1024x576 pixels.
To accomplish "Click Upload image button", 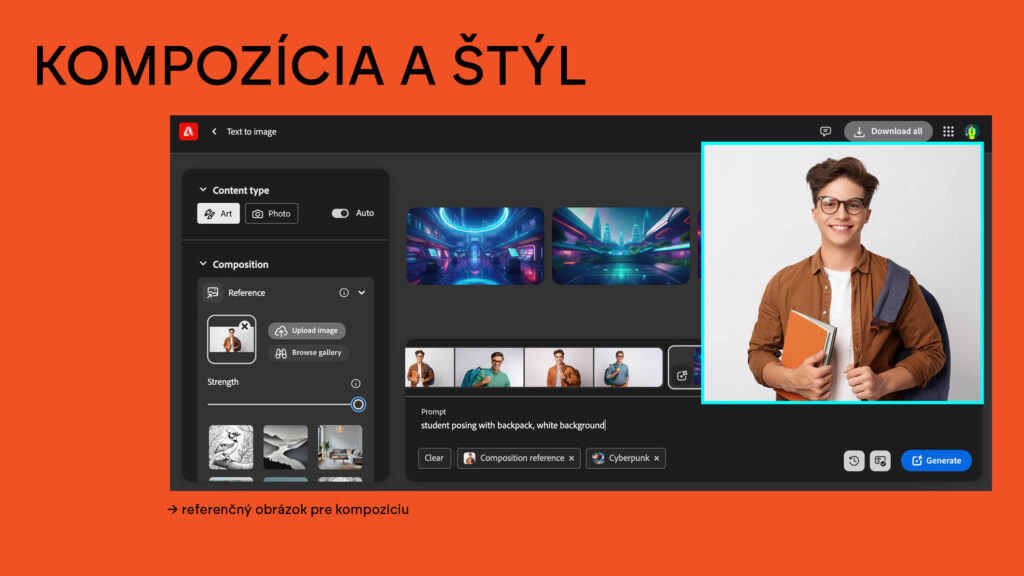I will [307, 330].
